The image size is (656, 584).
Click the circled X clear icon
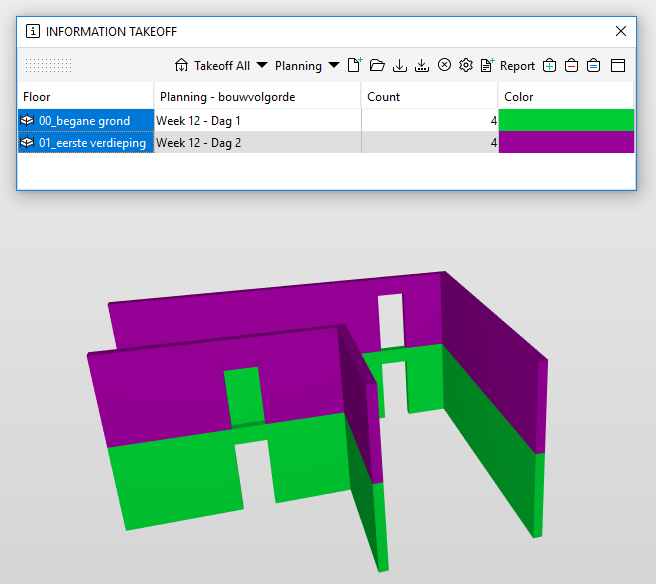444,66
